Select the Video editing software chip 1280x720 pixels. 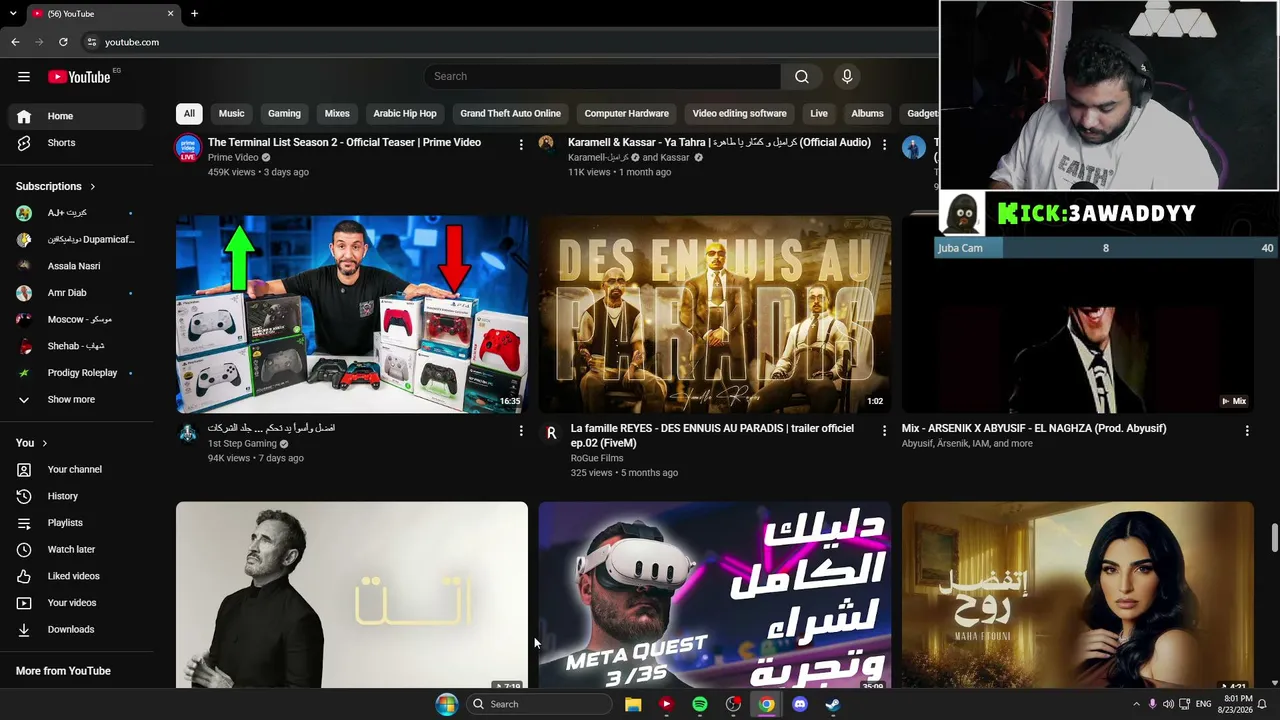coord(740,113)
